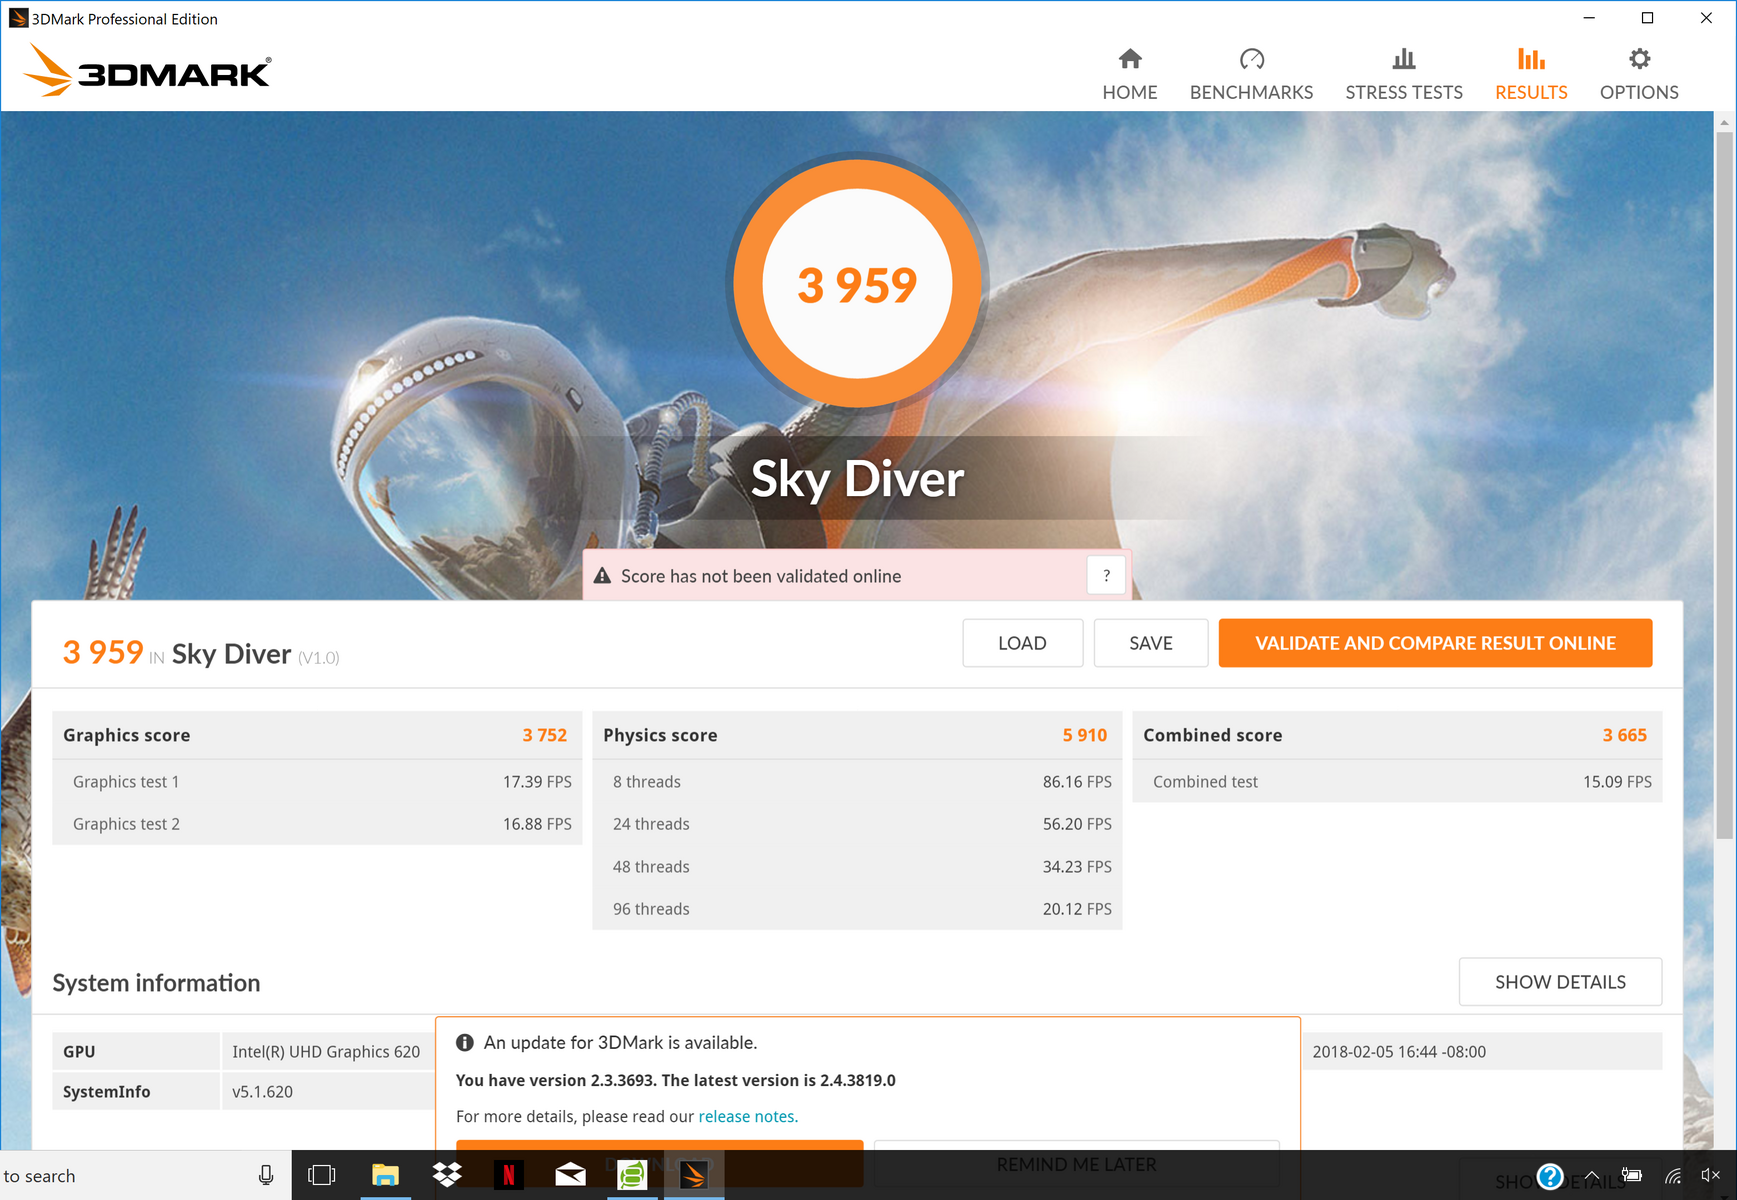The height and width of the screenshot is (1200, 1737).
Task: Click the large 3 959 score in the orange circle
Action: click(x=857, y=285)
